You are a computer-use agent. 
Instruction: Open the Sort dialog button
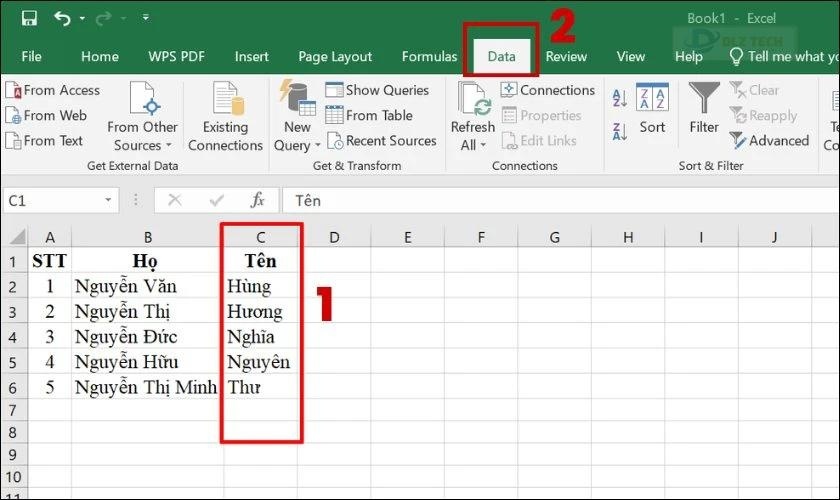(652, 109)
